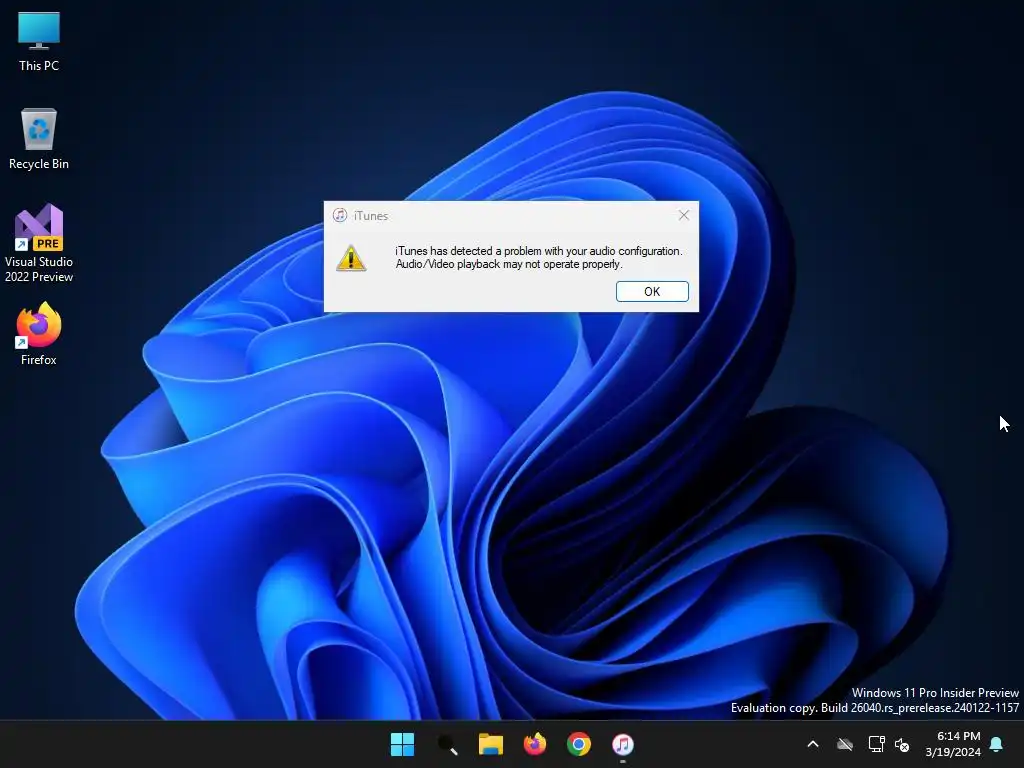
Task: Launch Google Chrome from the taskbar
Action: (579, 744)
